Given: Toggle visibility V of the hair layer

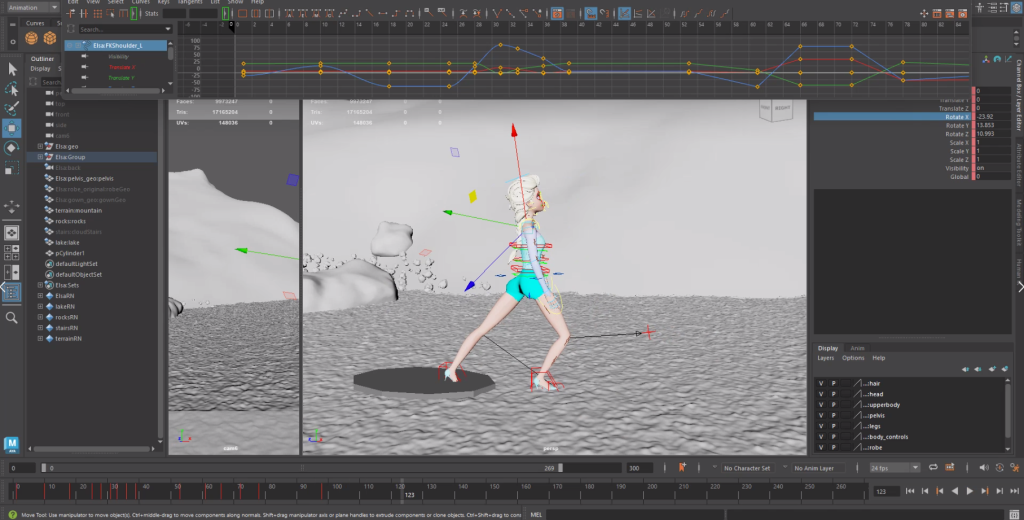Looking at the screenshot, I should (x=821, y=383).
